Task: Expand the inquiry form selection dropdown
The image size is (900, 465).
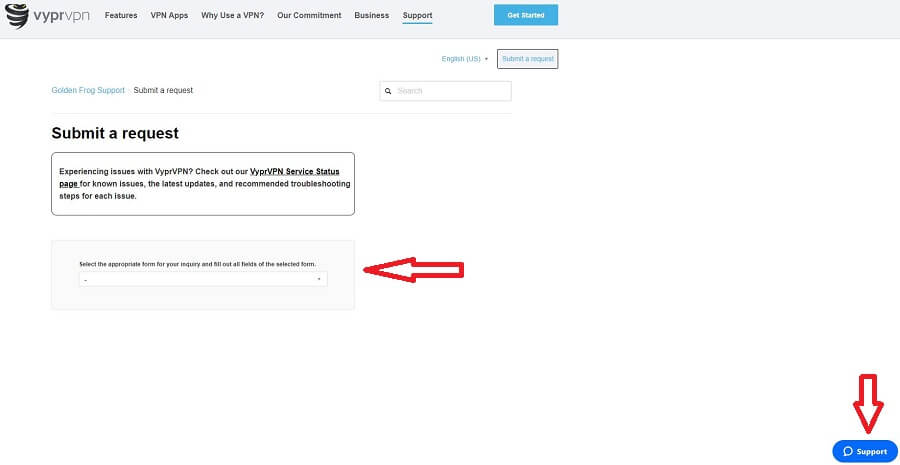Action: coord(203,280)
